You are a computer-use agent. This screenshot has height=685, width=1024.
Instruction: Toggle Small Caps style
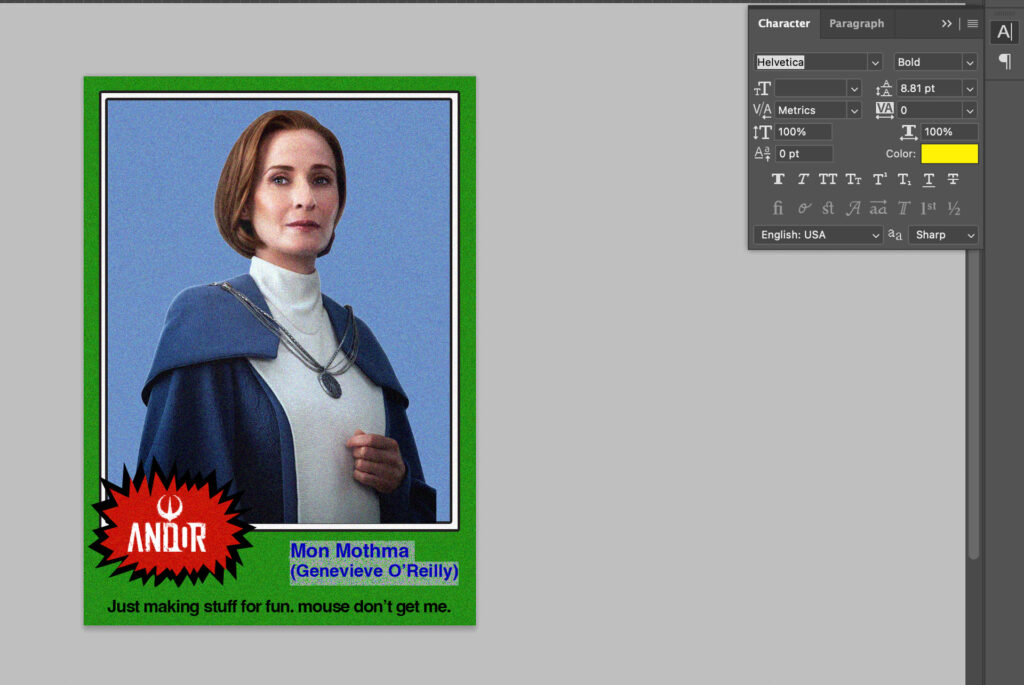[853, 179]
